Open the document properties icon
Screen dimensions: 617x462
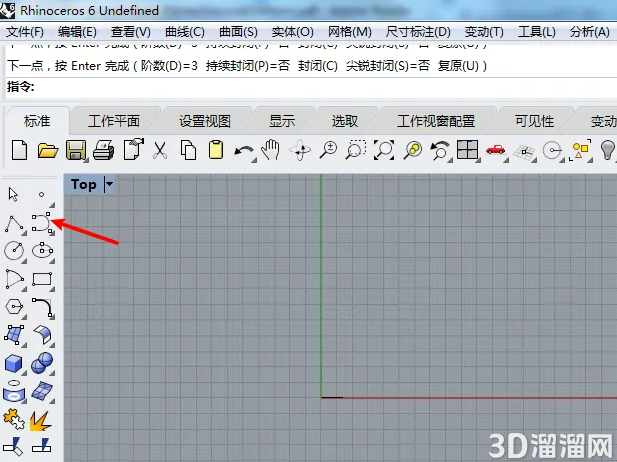pos(133,149)
